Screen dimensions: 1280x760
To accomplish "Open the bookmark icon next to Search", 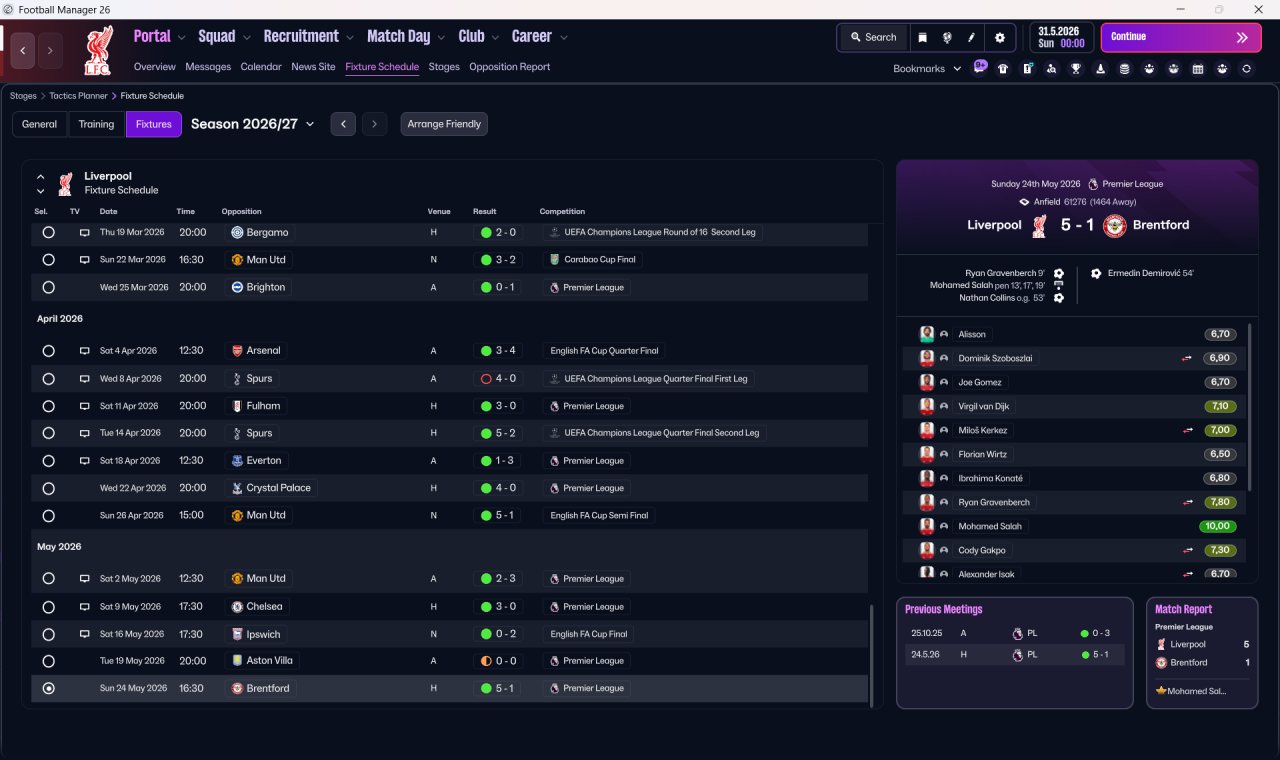I will tap(922, 37).
